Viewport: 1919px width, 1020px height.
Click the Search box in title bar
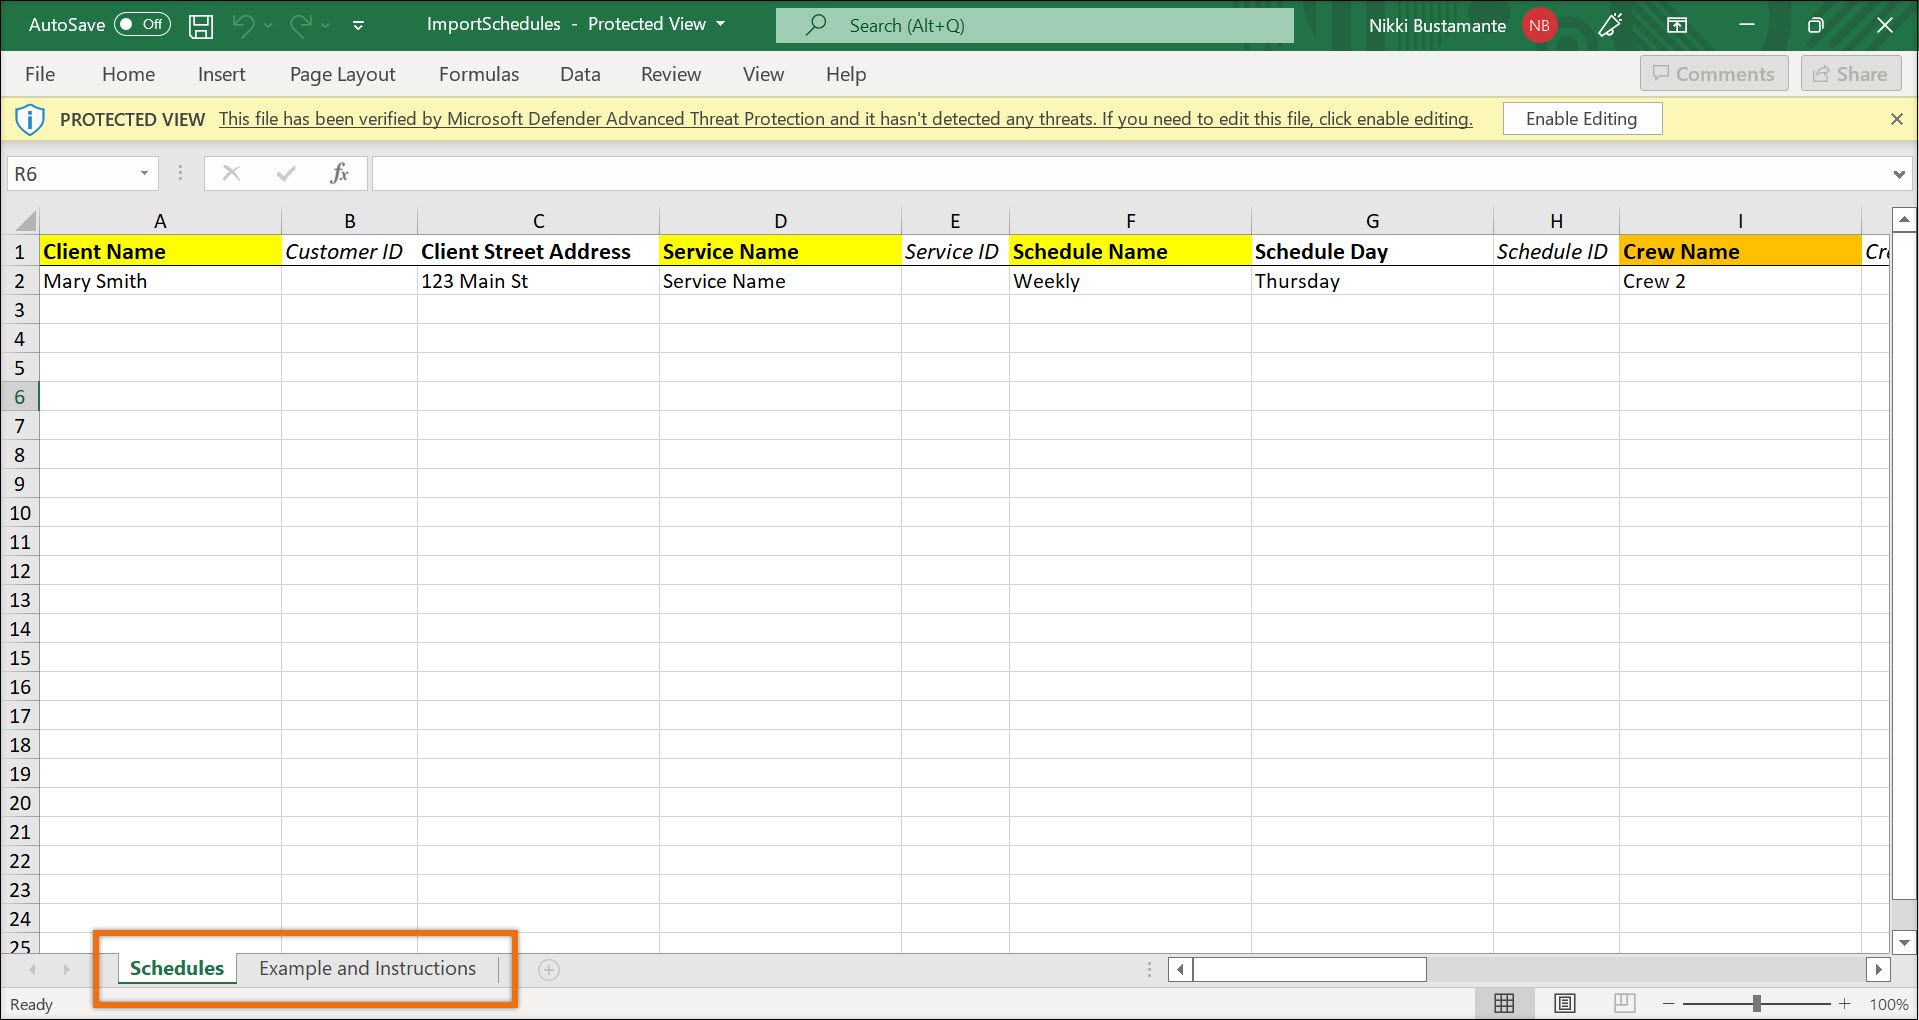point(1034,26)
